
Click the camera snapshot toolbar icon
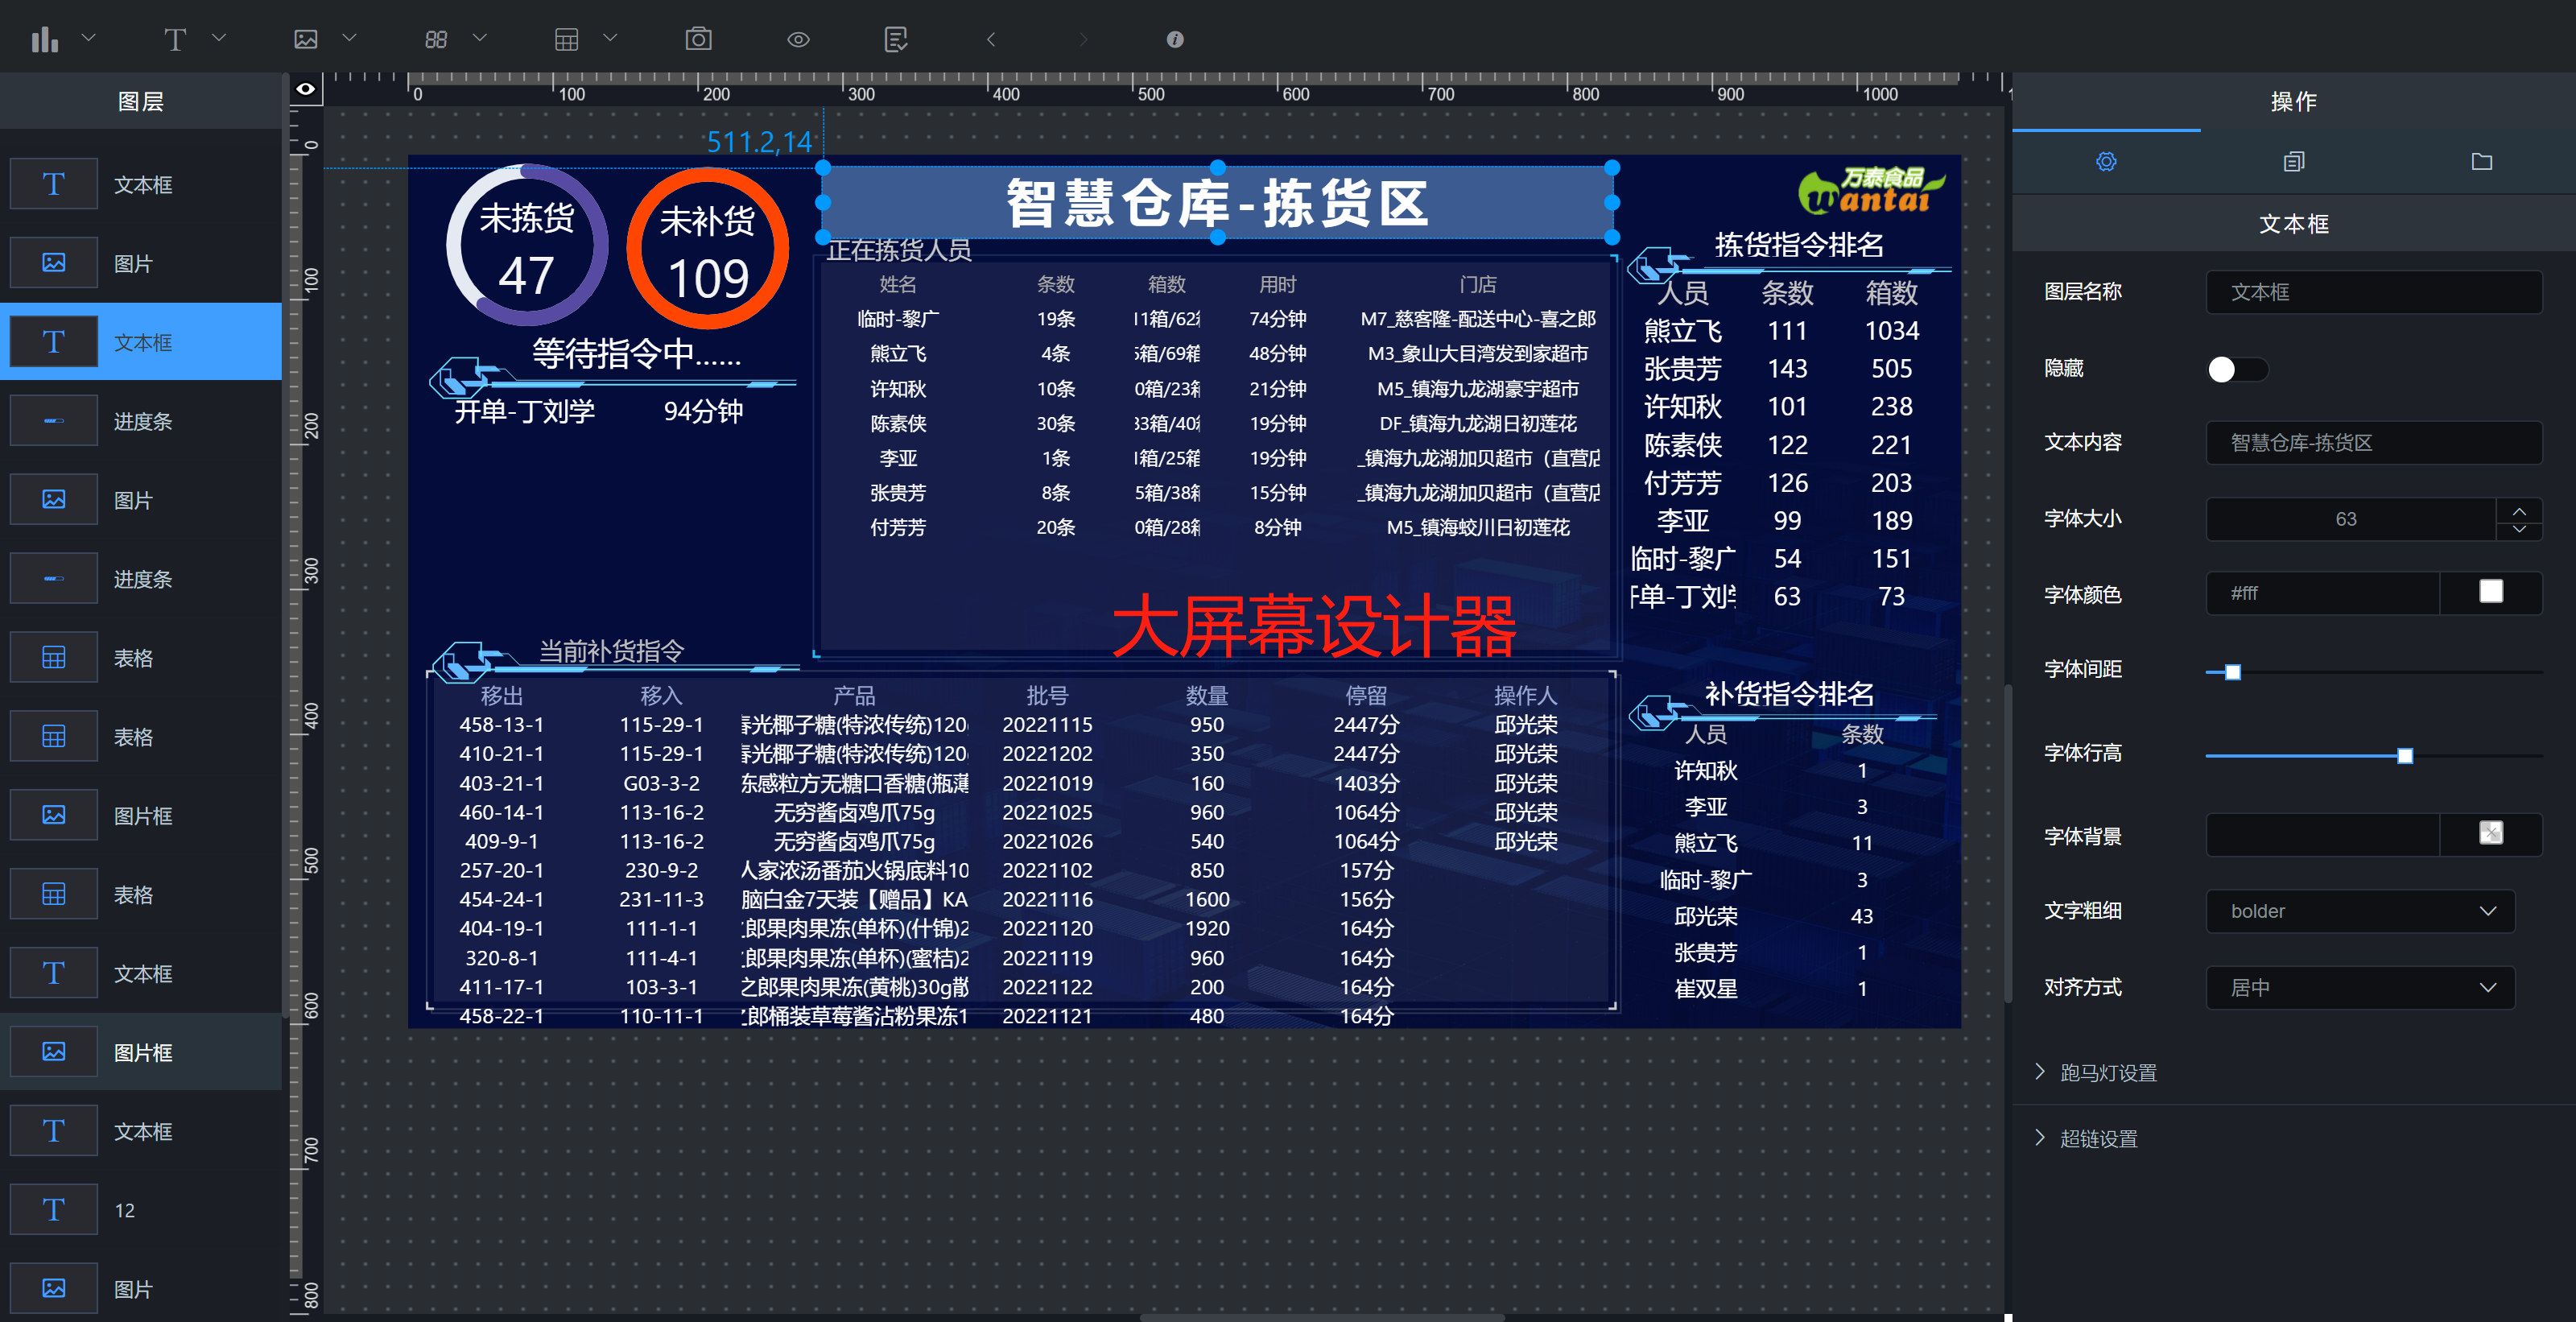[698, 39]
